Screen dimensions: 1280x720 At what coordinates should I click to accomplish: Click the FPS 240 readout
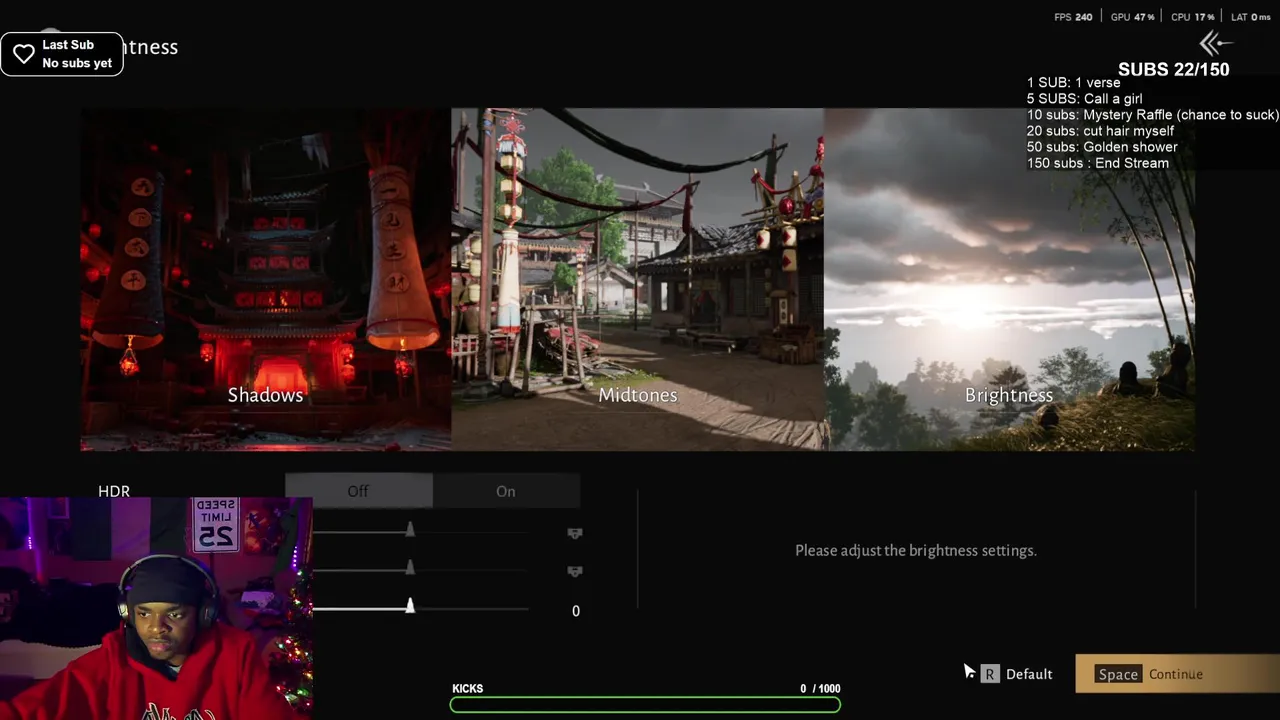[1073, 17]
